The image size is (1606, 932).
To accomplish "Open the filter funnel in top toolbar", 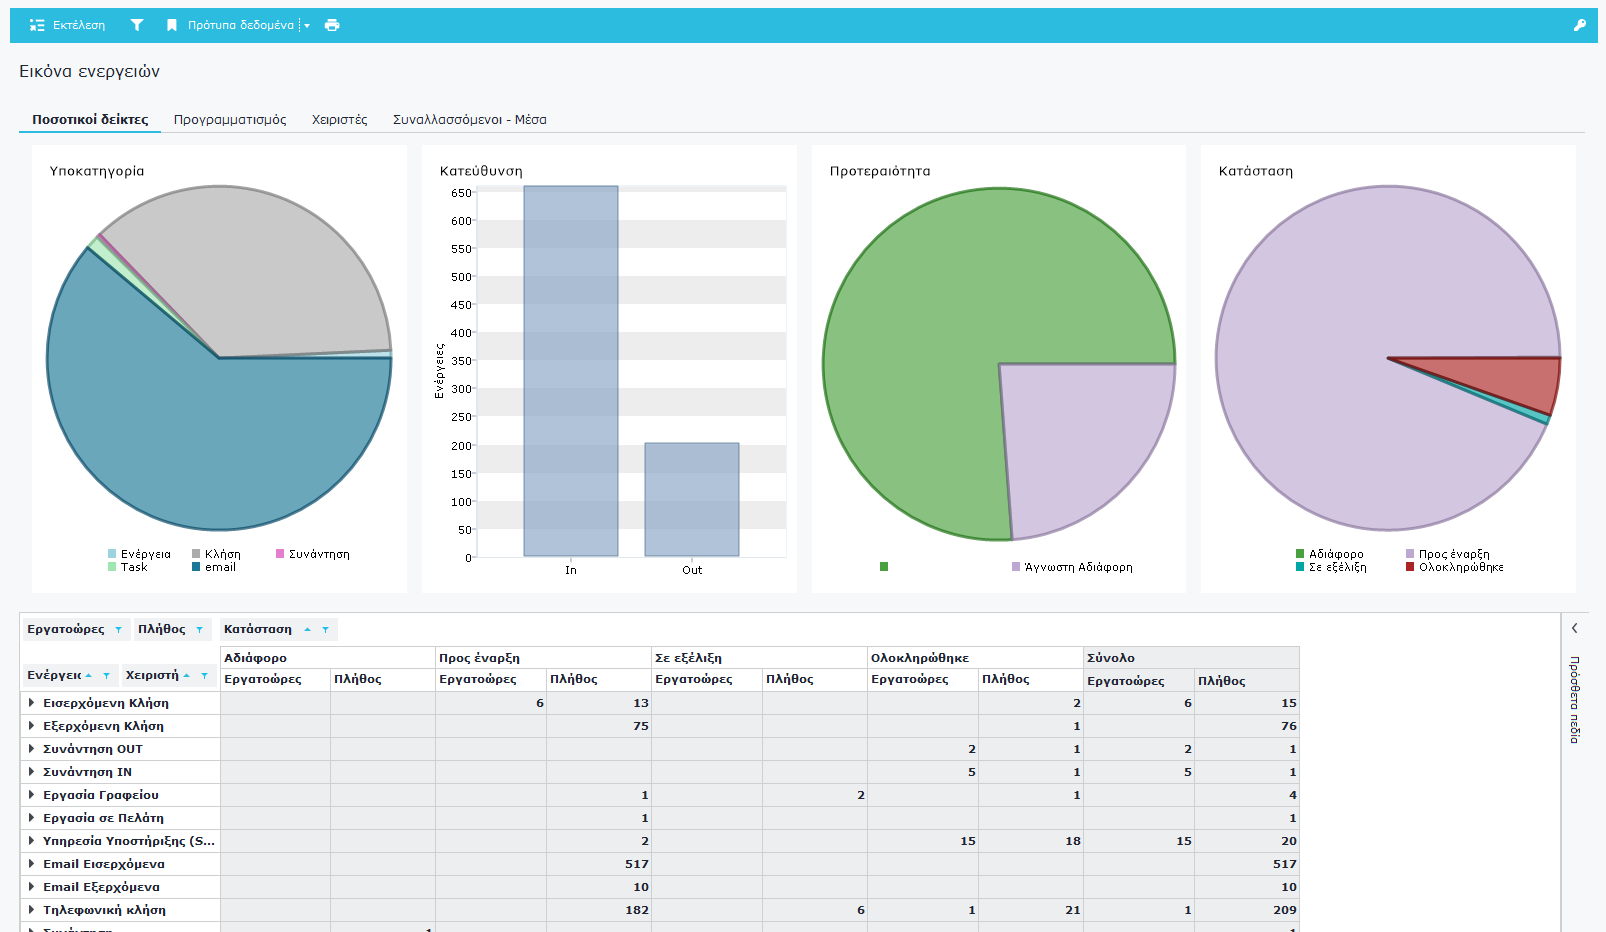I will click(x=137, y=25).
